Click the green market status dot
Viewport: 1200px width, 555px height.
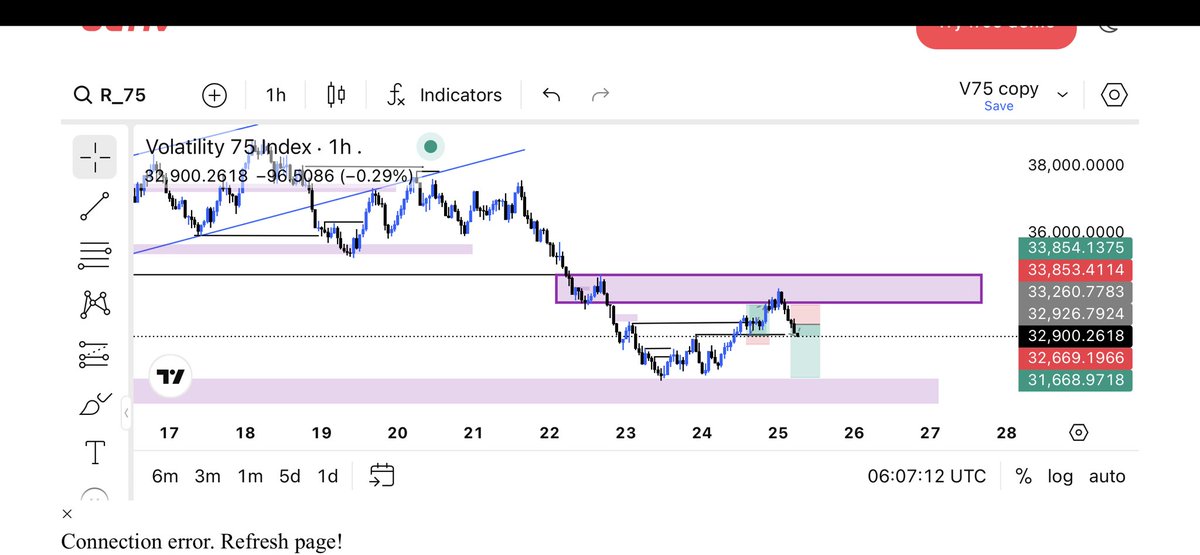coord(430,147)
